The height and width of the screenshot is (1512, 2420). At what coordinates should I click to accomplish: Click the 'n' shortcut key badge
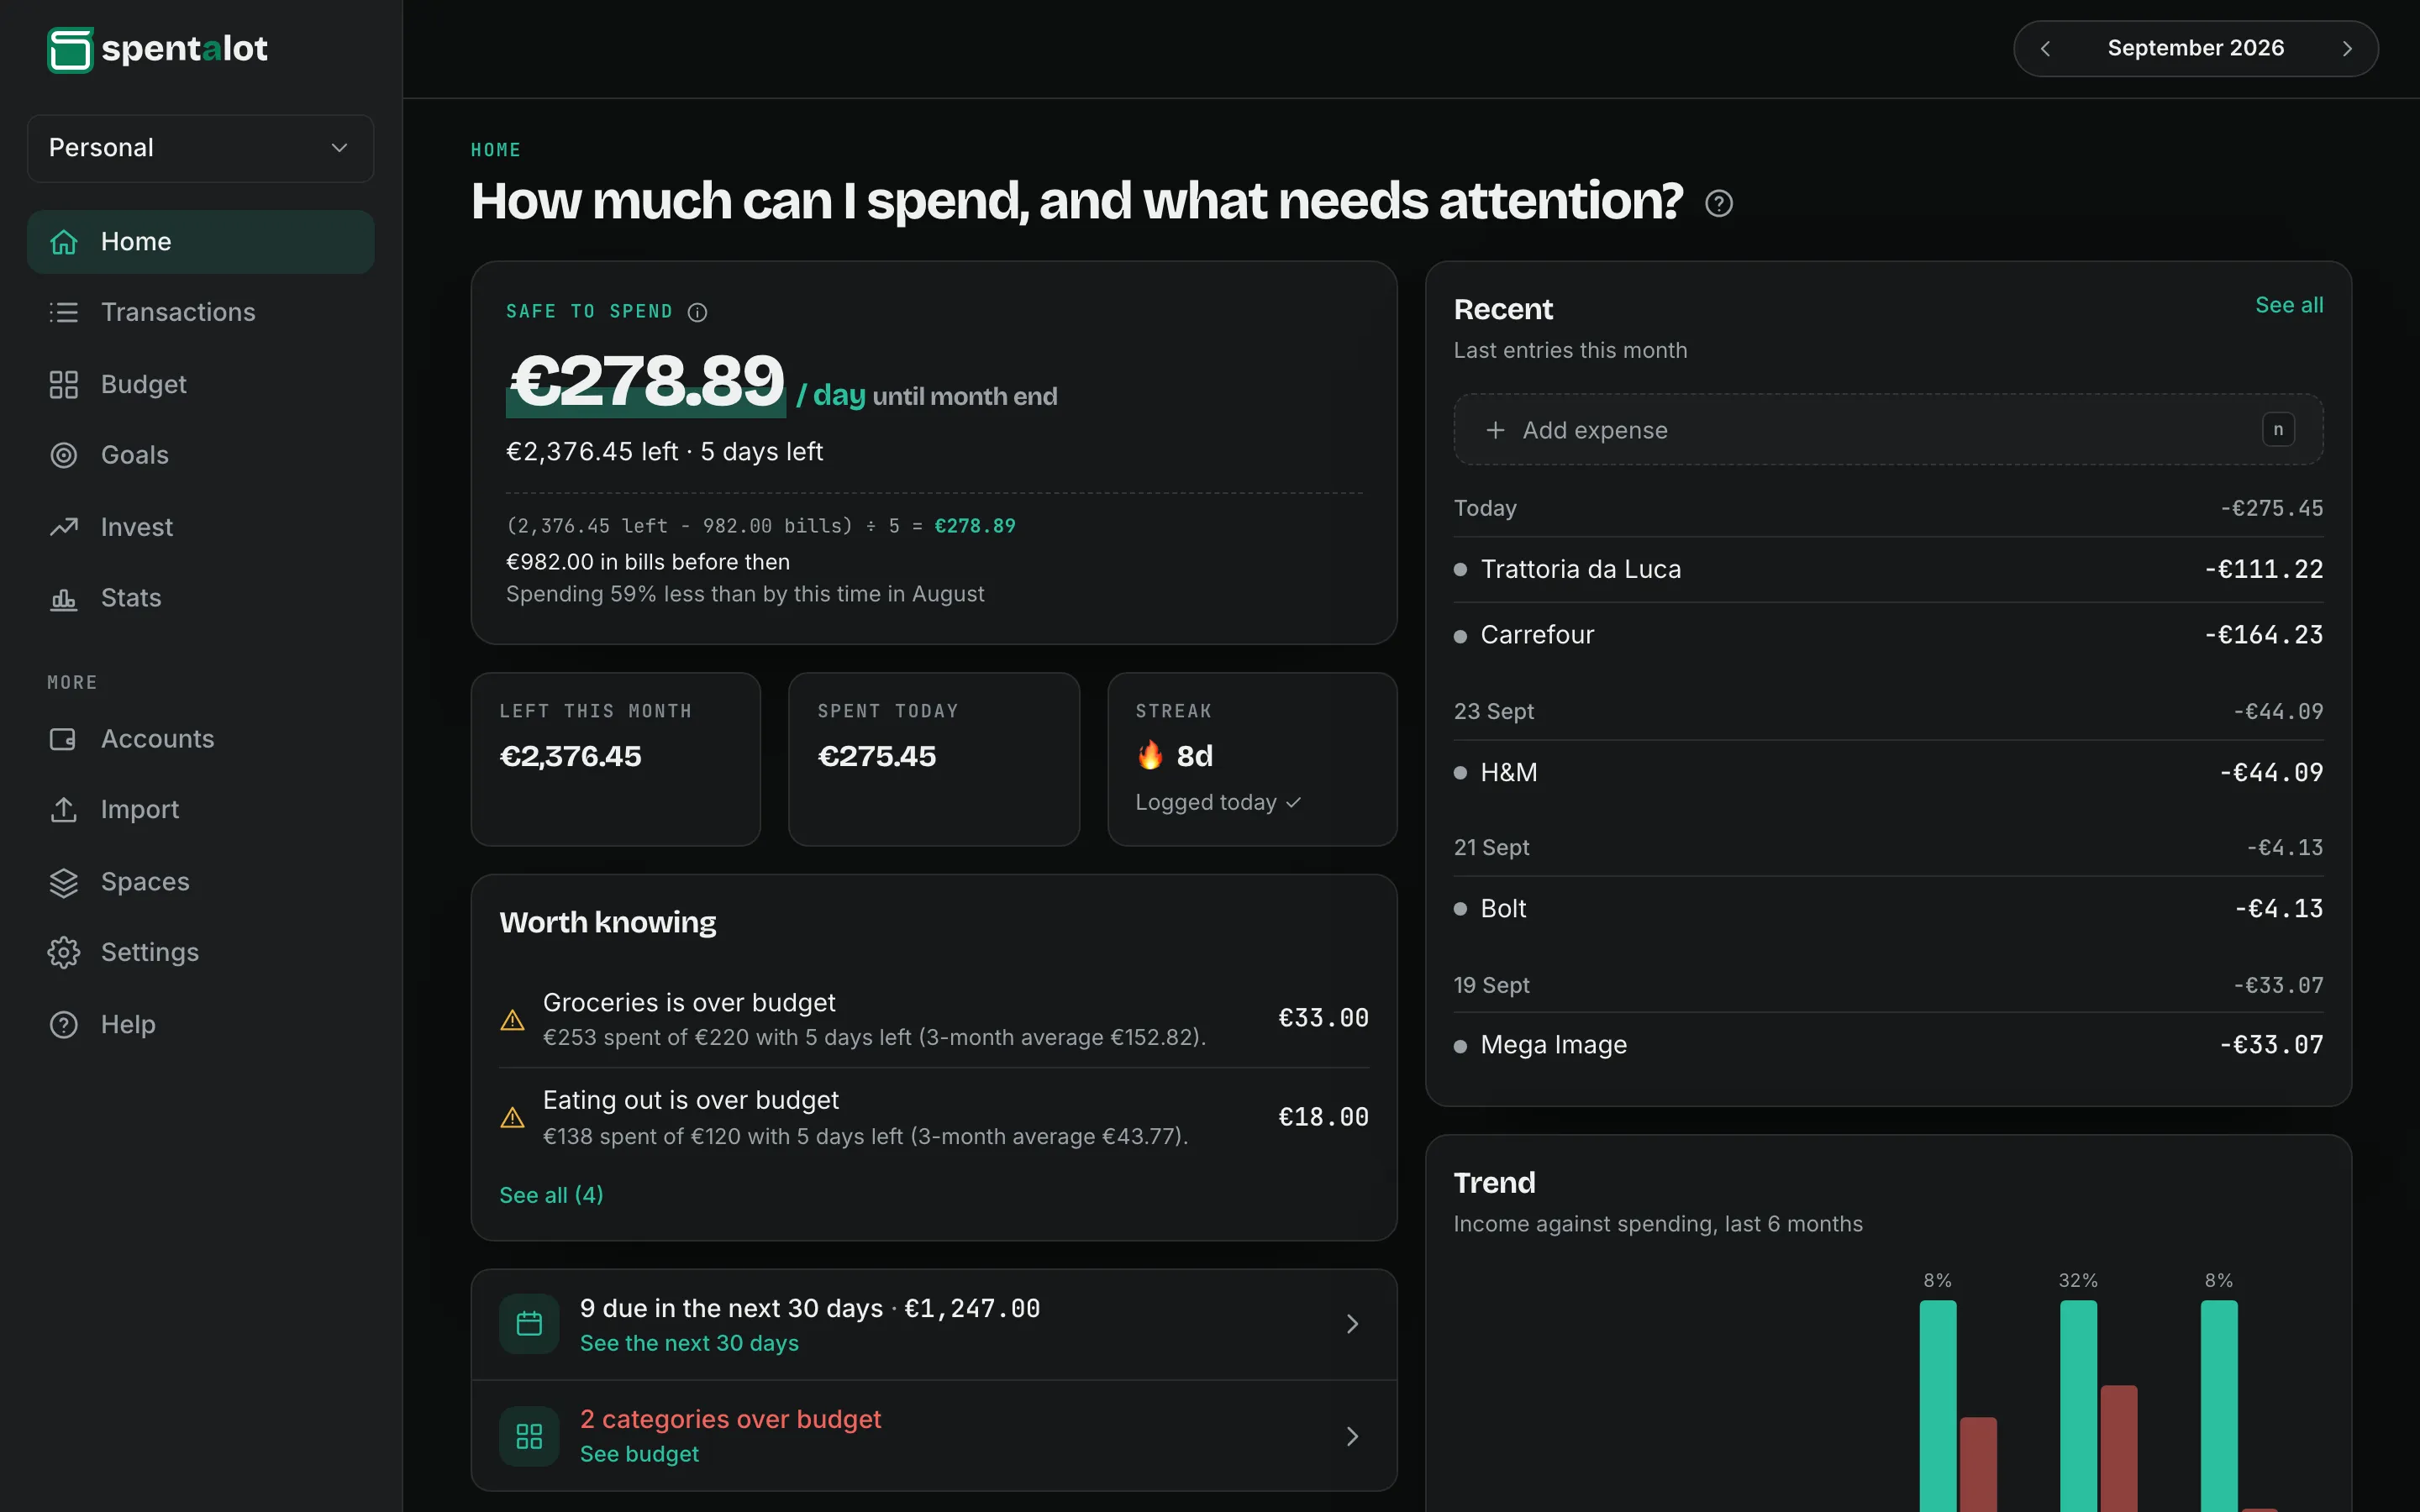(x=2277, y=430)
